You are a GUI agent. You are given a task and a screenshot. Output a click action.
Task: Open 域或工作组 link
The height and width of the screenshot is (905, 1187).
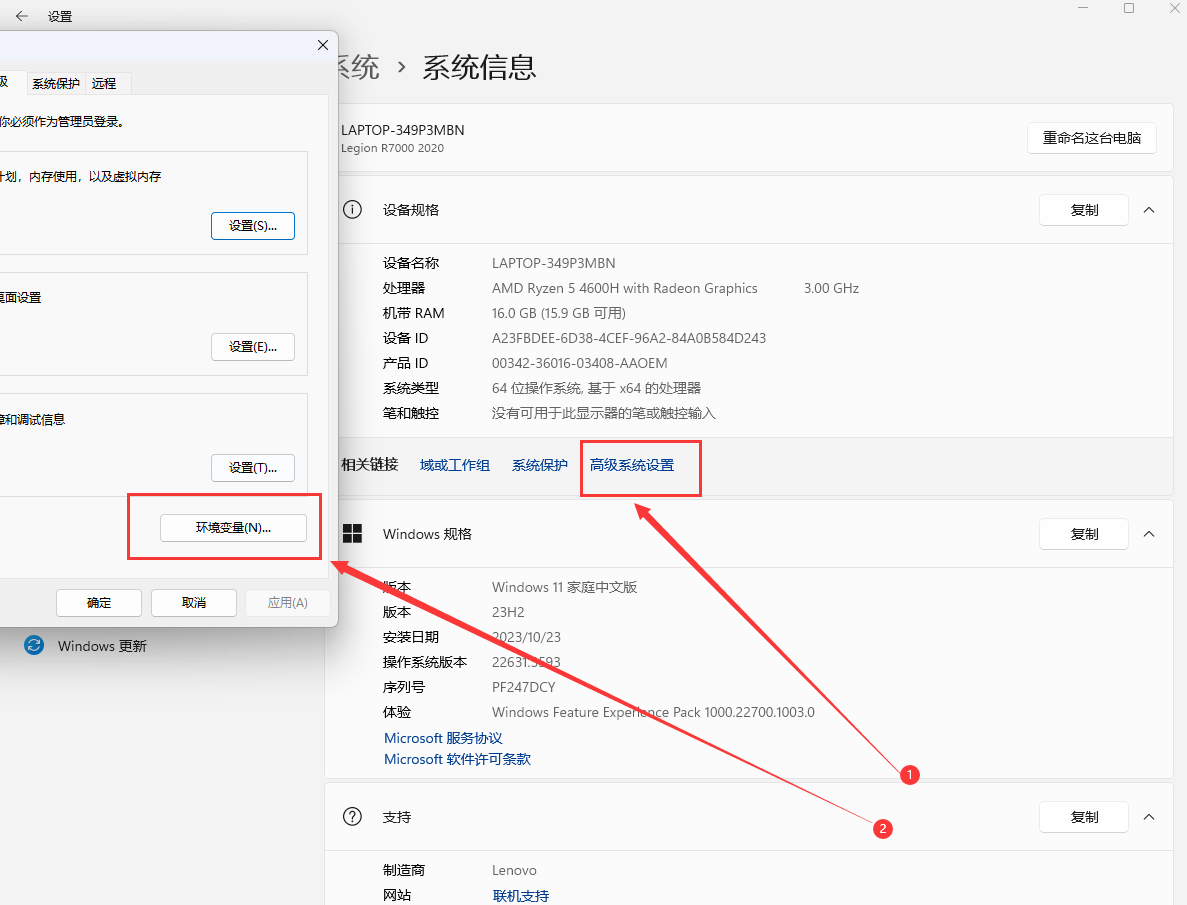click(x=455, y=465)
